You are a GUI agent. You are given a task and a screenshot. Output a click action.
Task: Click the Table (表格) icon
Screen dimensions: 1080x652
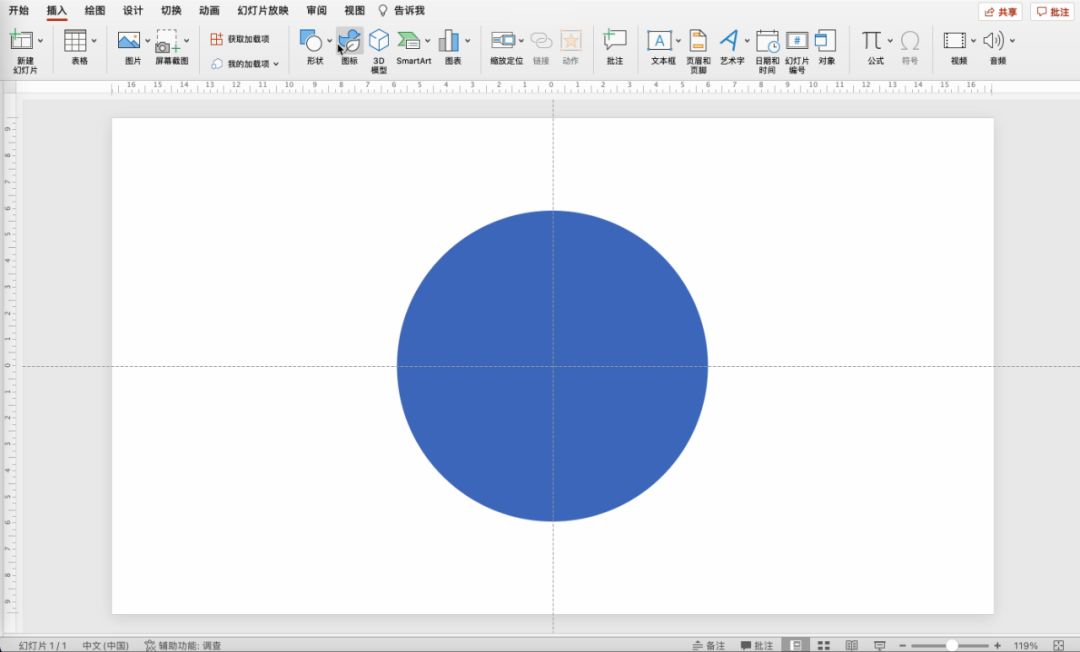click(75, 41)
